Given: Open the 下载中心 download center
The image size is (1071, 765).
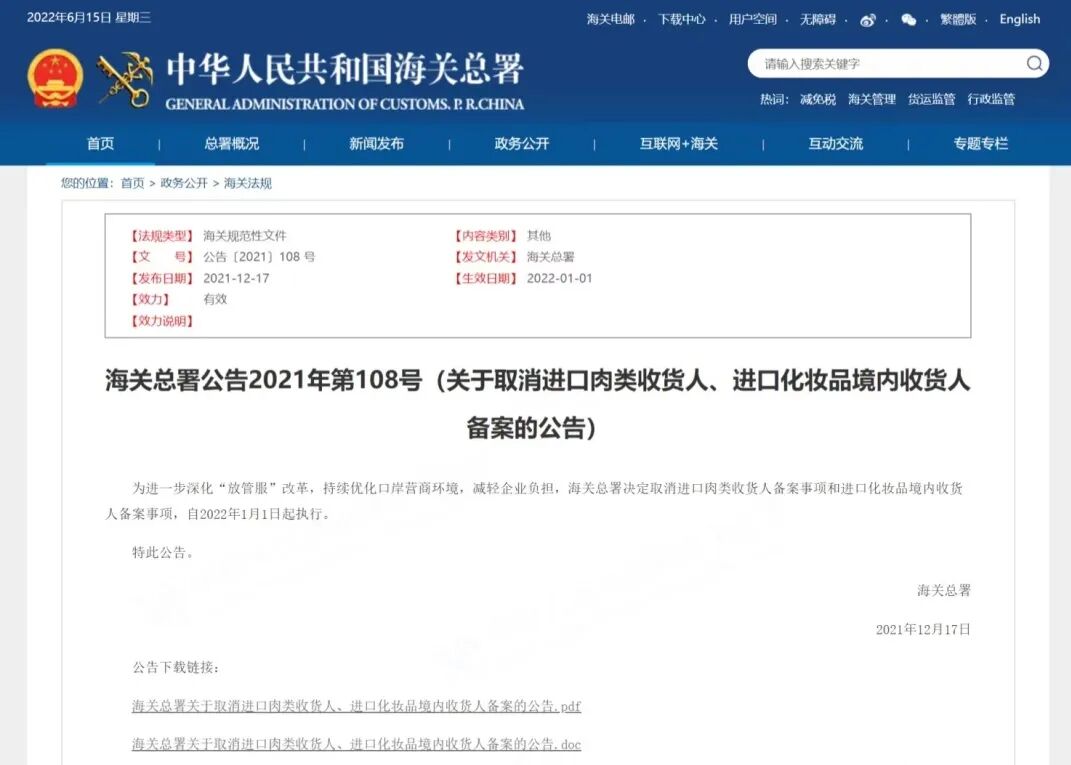Looking at the screenshot, I should 684,20.
